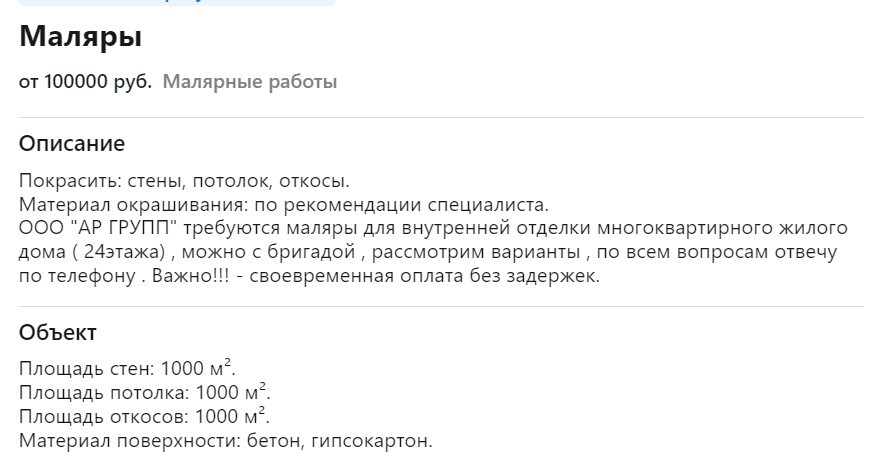Select the "Объект" section heading
Image resolution: width=882 pixels, height=467 pixels.
[x=58, y=332]
